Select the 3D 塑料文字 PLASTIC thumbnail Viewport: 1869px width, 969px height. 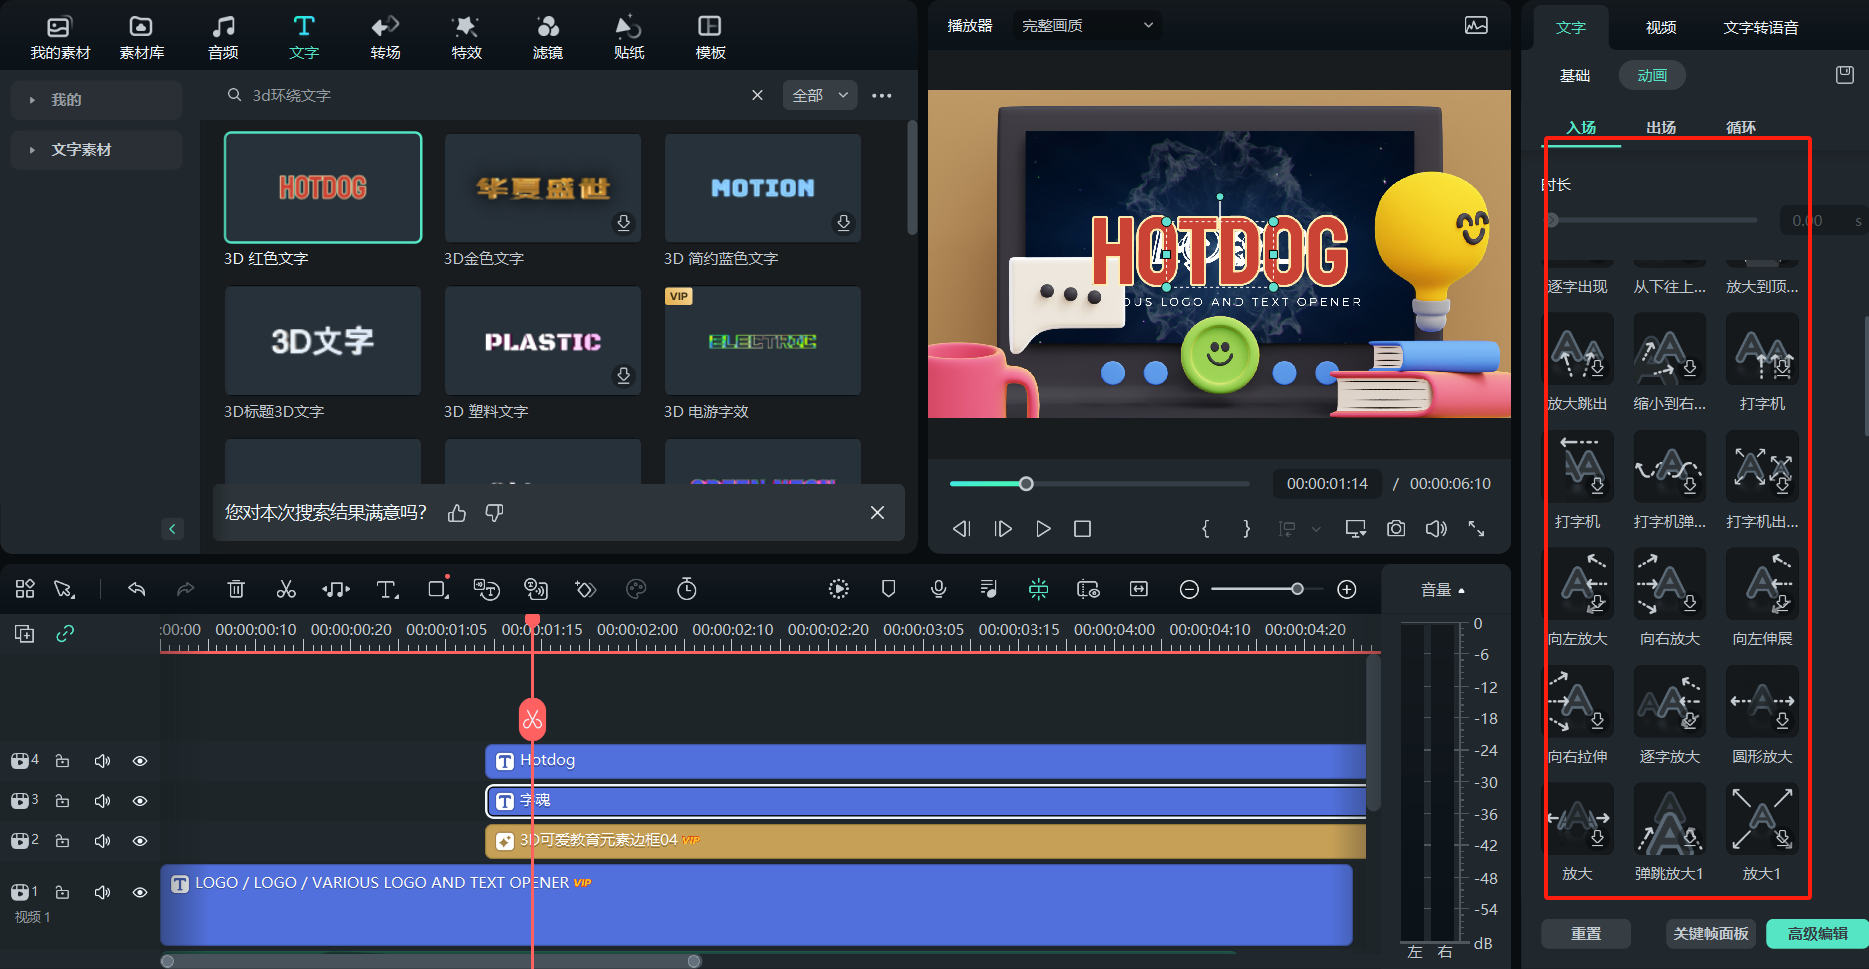click(x=543, y=342)
